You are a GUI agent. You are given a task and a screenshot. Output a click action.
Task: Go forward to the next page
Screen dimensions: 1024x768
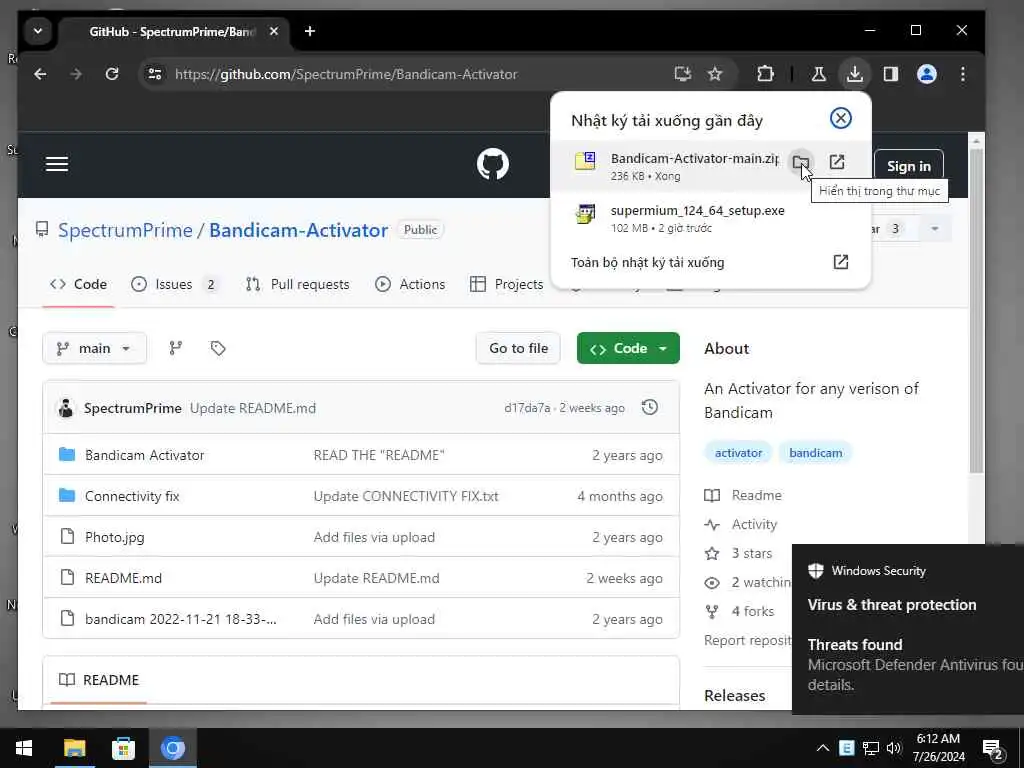pyautogui.click(x=76, y=74)
